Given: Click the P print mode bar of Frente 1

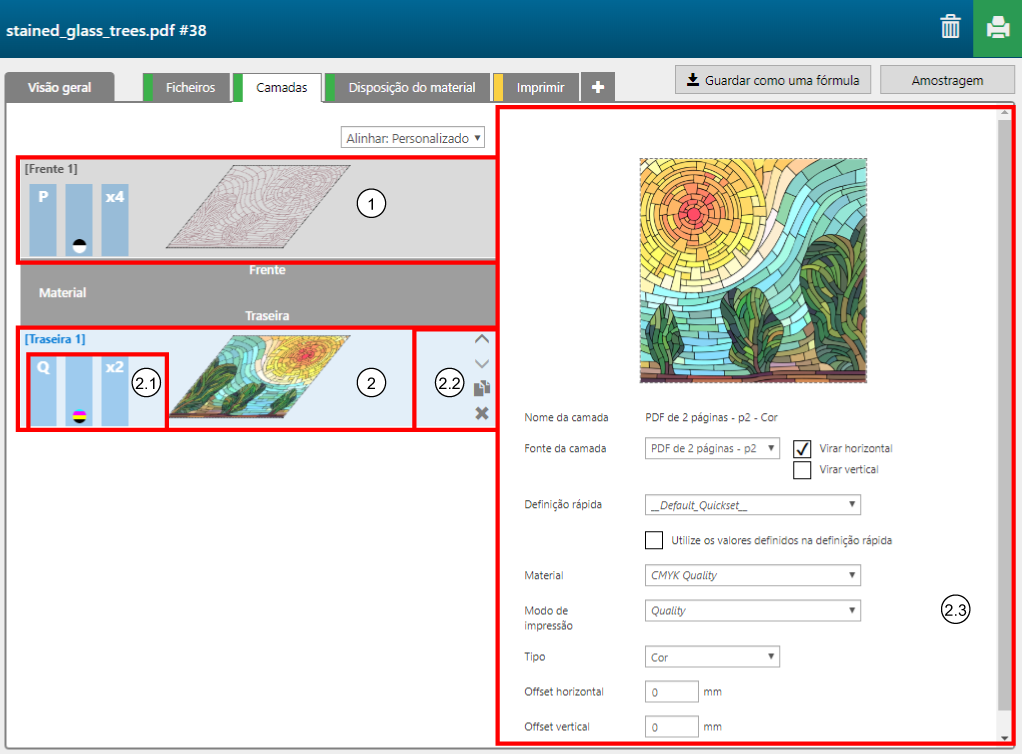Looking at the screenshot, I should click(43, 220).
